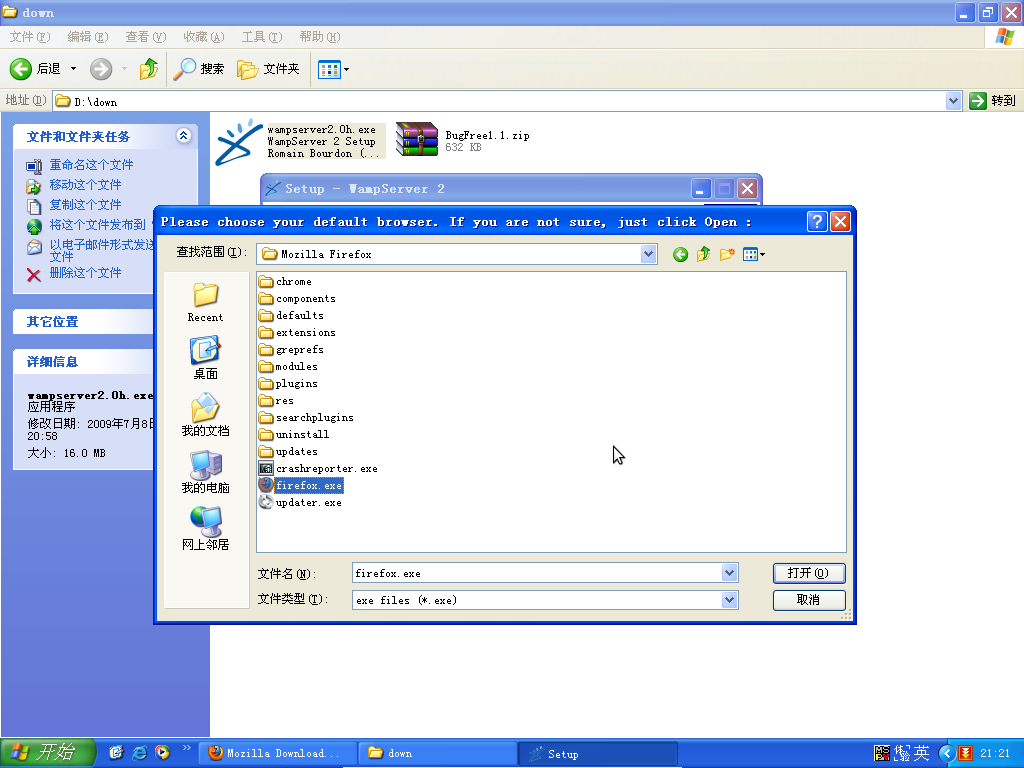The height and width of the screenshot is (768, 1024).
Task: Select the uninstall folder
Action: [x=294, y=434]
